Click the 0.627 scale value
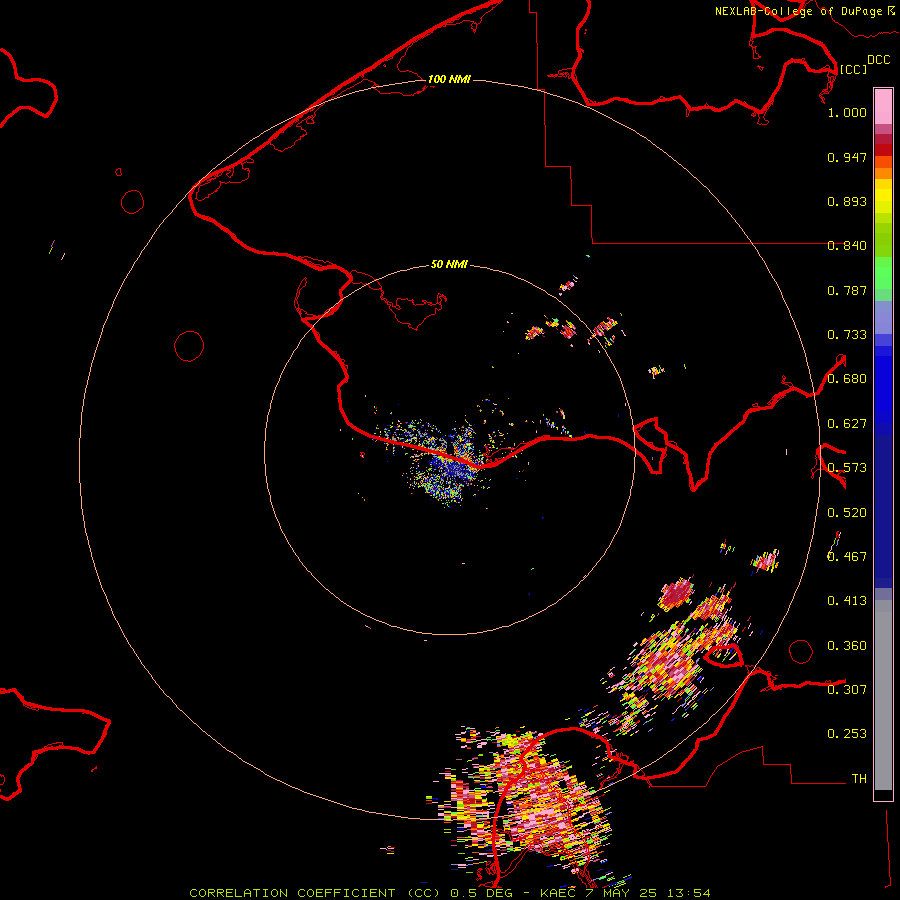 847,424
